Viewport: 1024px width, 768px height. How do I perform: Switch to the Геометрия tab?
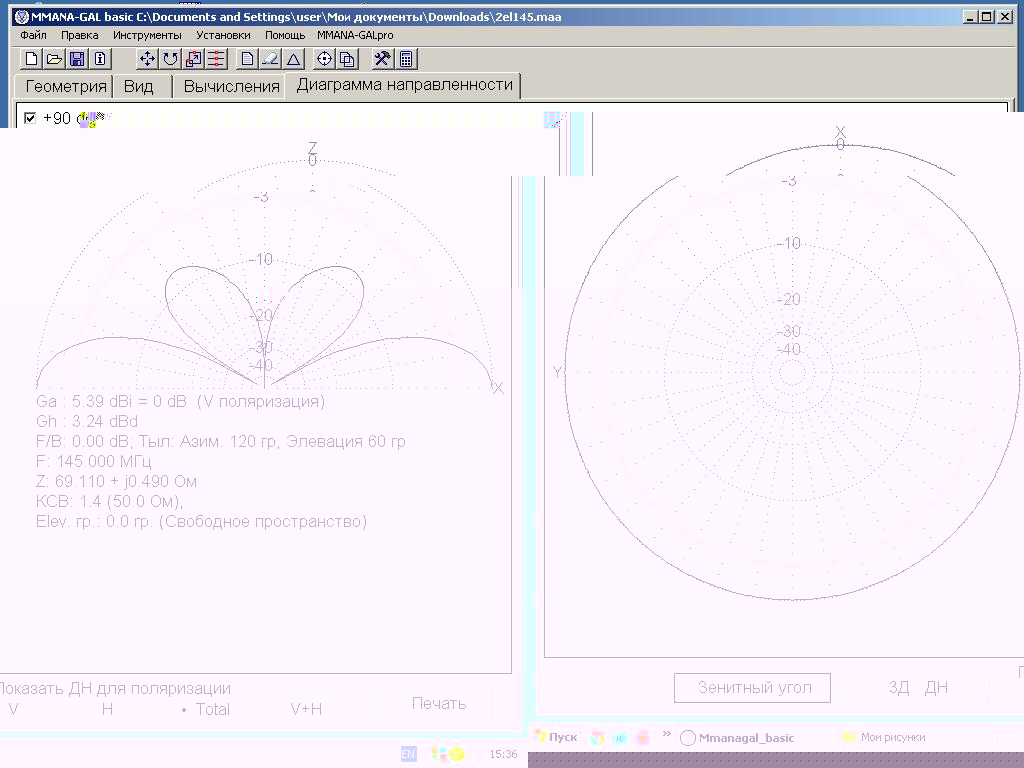[x=65, y=86]
